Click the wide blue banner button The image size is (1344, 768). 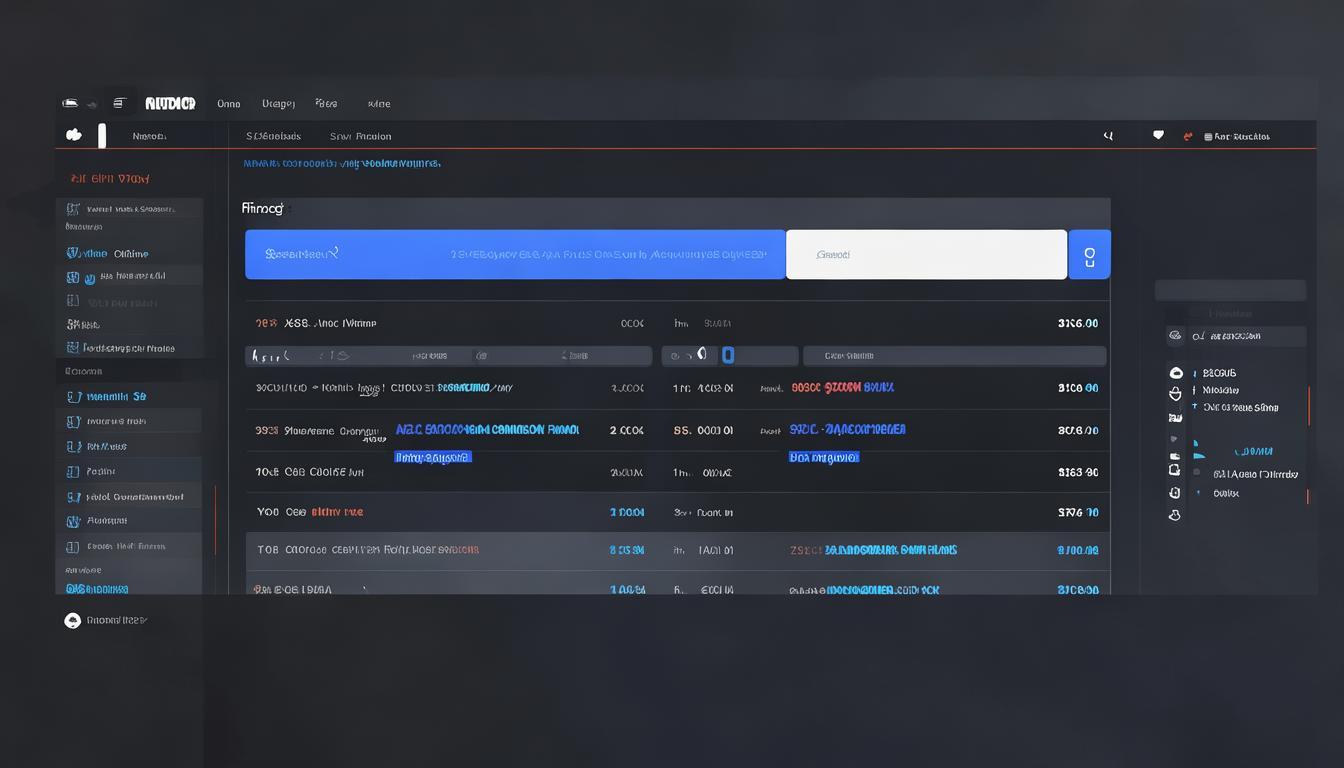515,255
